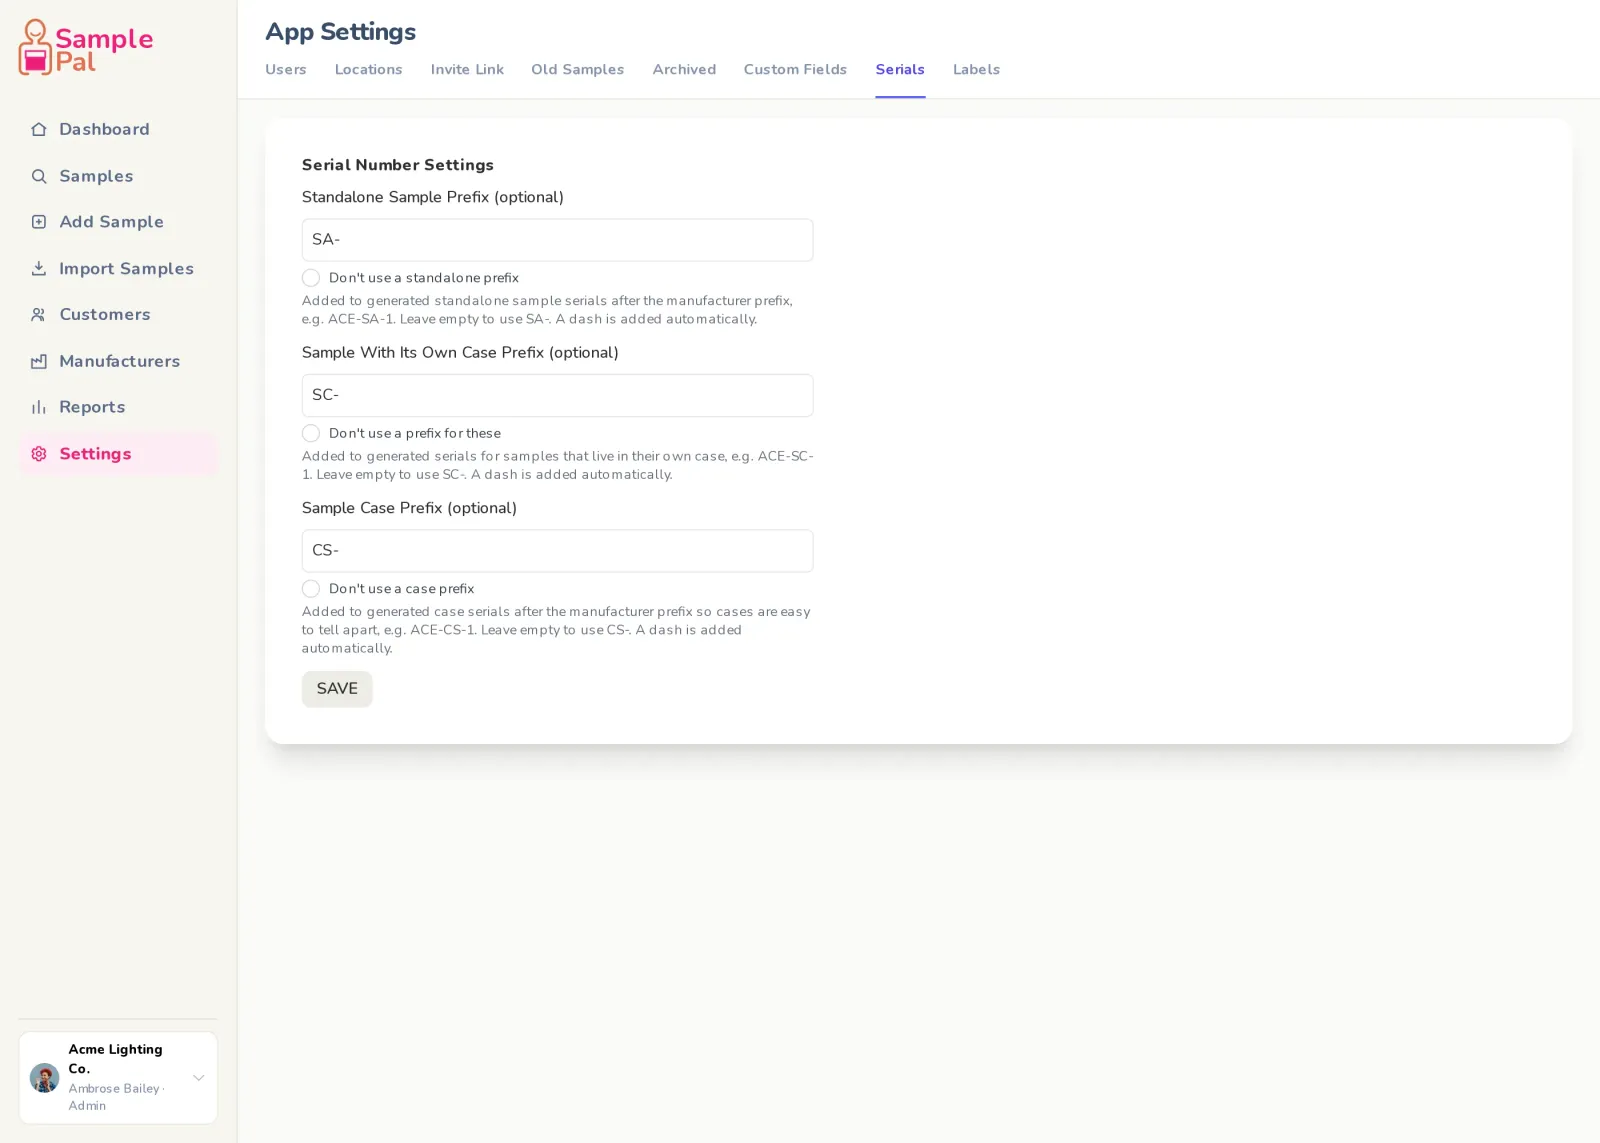The image size is (1600, 1143).
Task: Go to the Old Samples tab
Action: pos(578,69)
